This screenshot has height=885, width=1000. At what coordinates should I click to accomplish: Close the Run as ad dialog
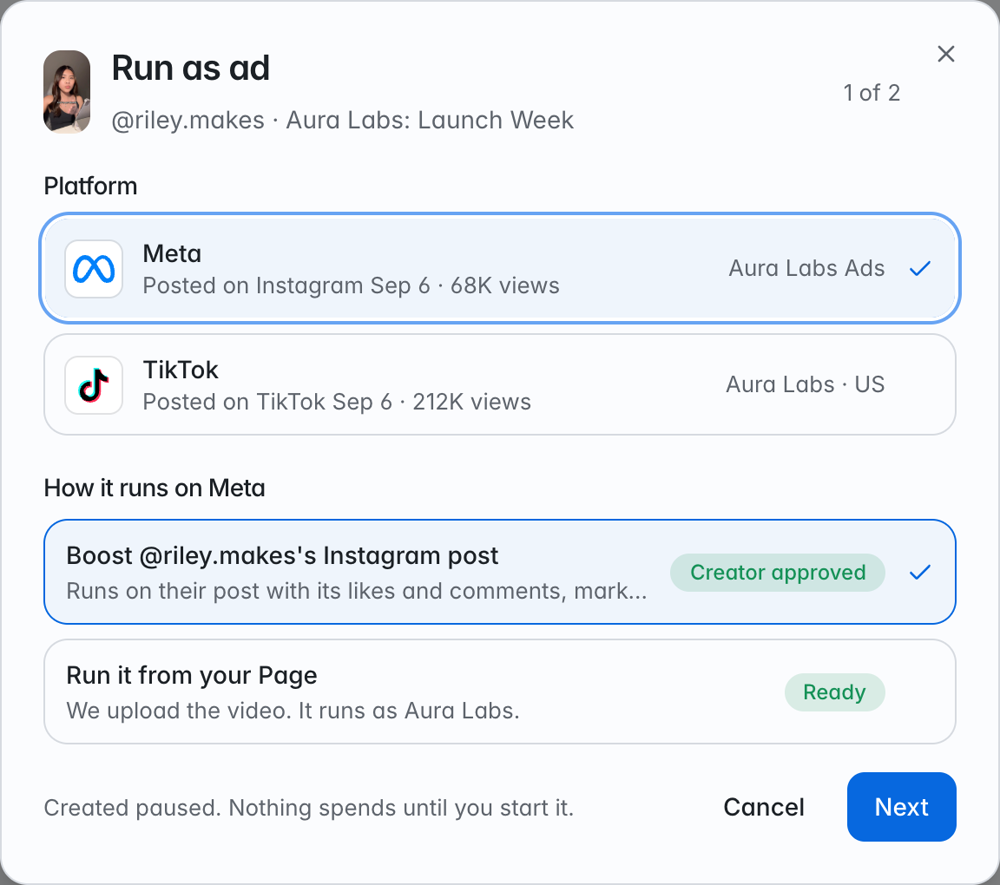tap(946, 54)
